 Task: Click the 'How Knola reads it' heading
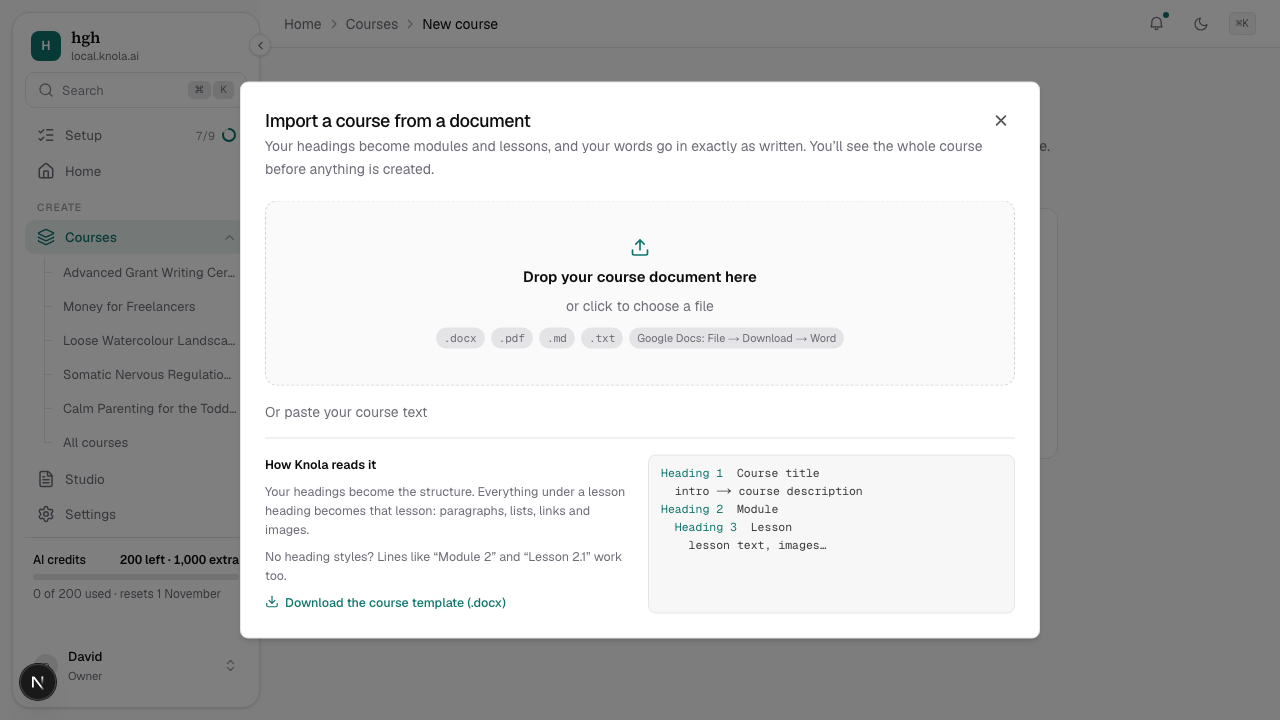321,465
